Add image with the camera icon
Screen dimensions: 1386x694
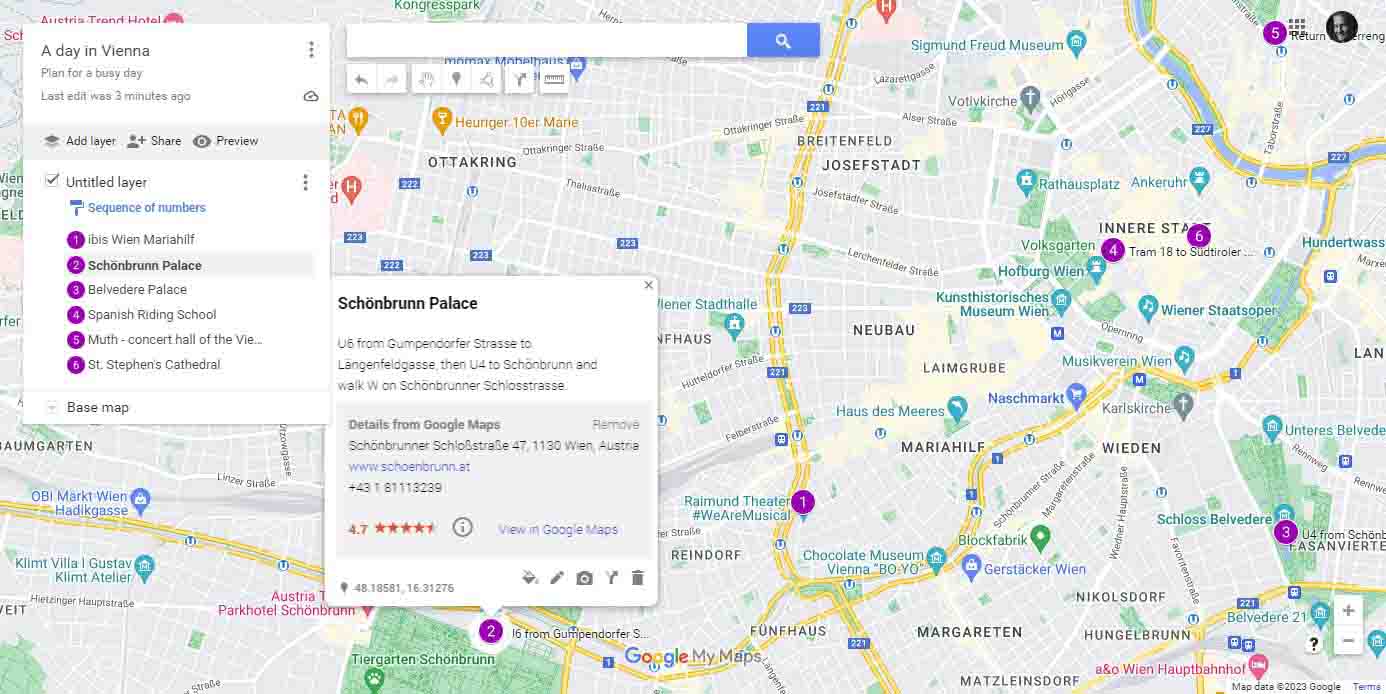(585, 578)
